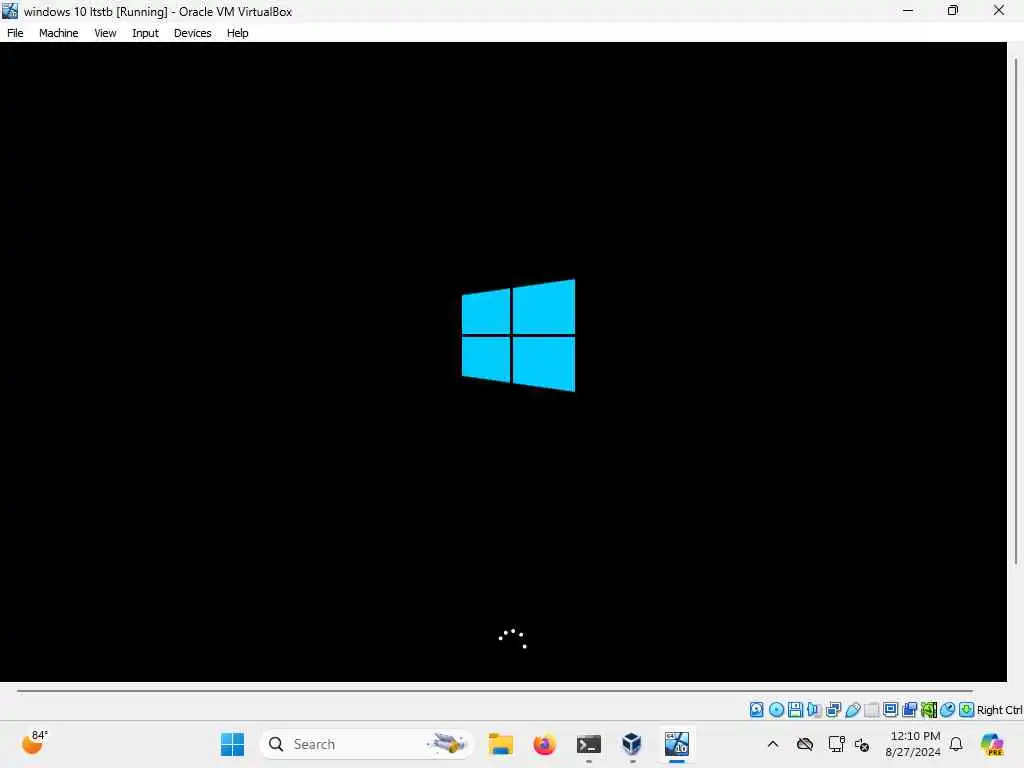Open the notifications bell icon
This screenshot has height=768, width=1024.
[x=956, y=744]
